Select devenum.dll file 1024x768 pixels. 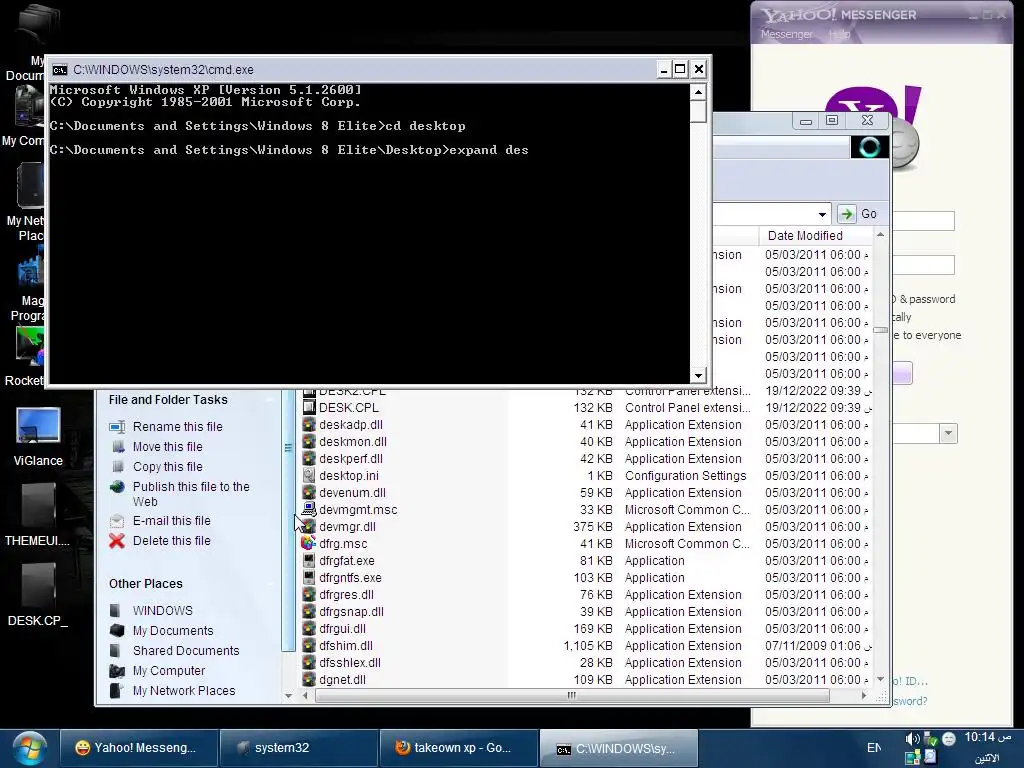(352, 492)
